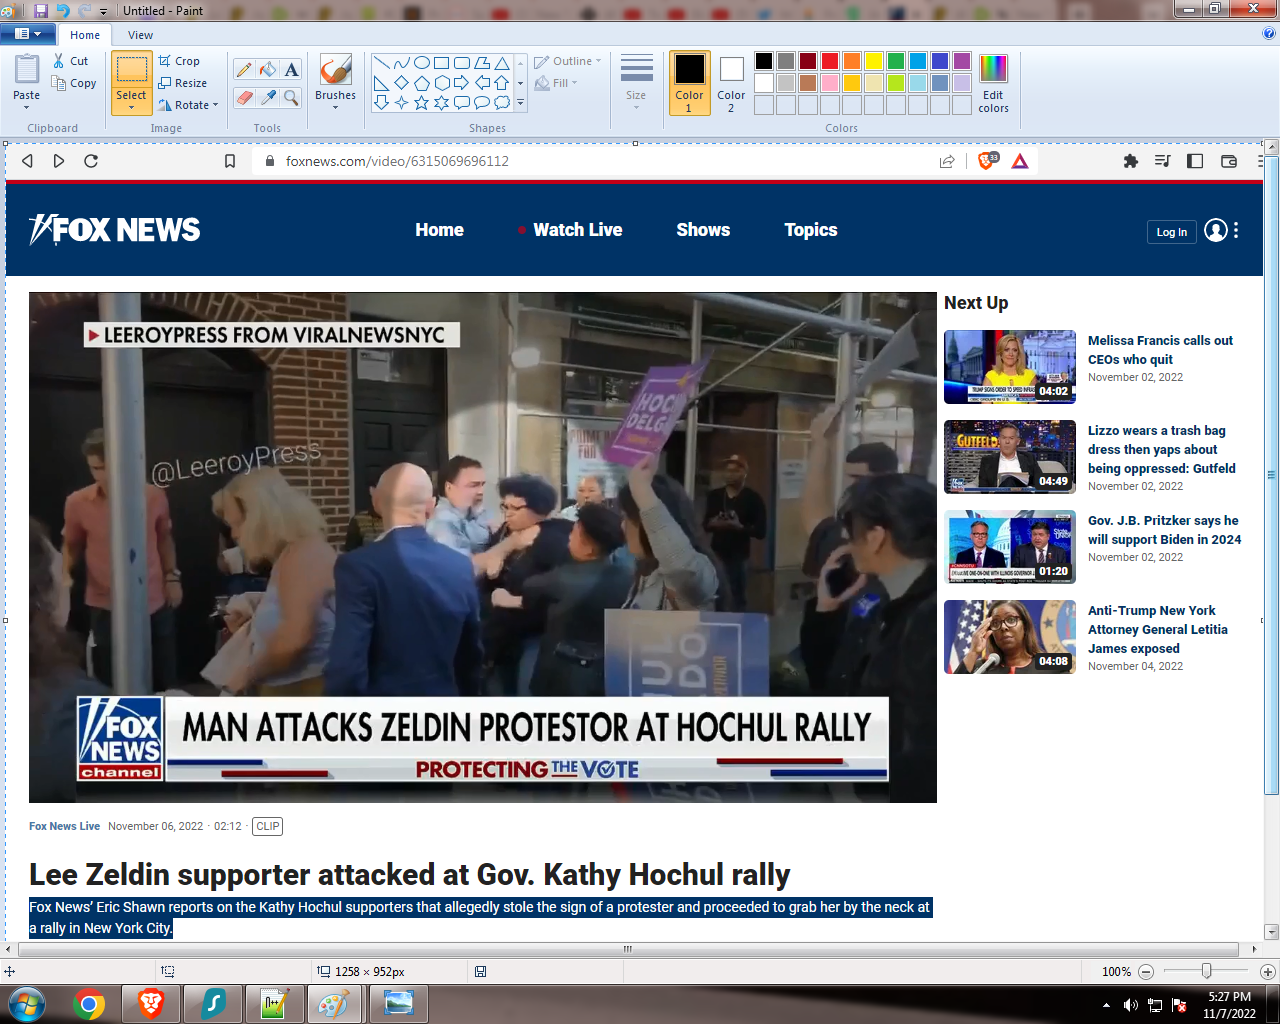
Task: Click the Fox News Live link
Action: (64, 826)
